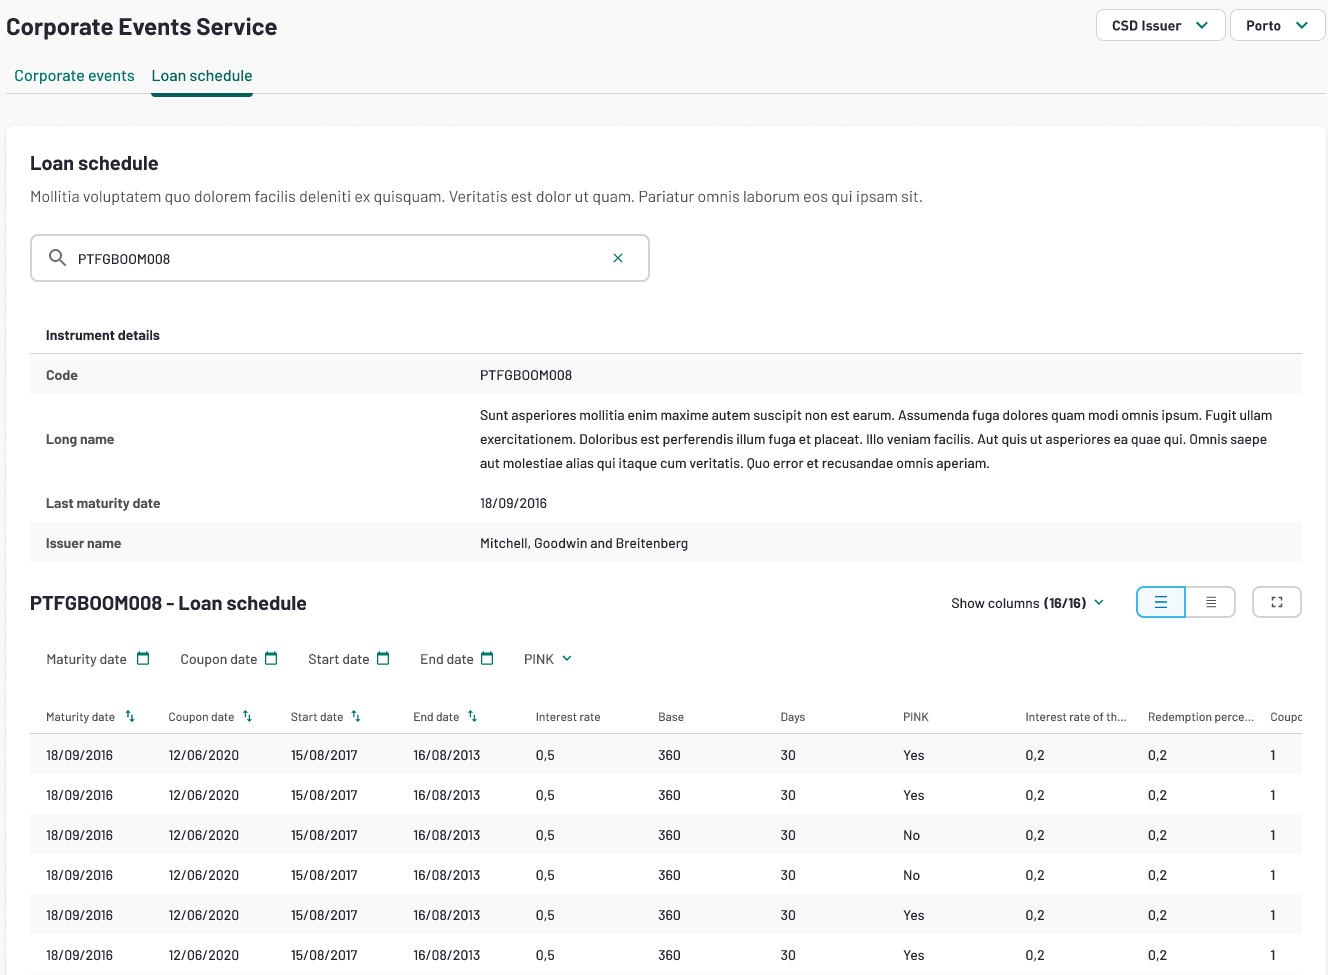This screenshot has width=1328, height=975.
Task: Click Start date filter label
Action: (x=339, y=659)
